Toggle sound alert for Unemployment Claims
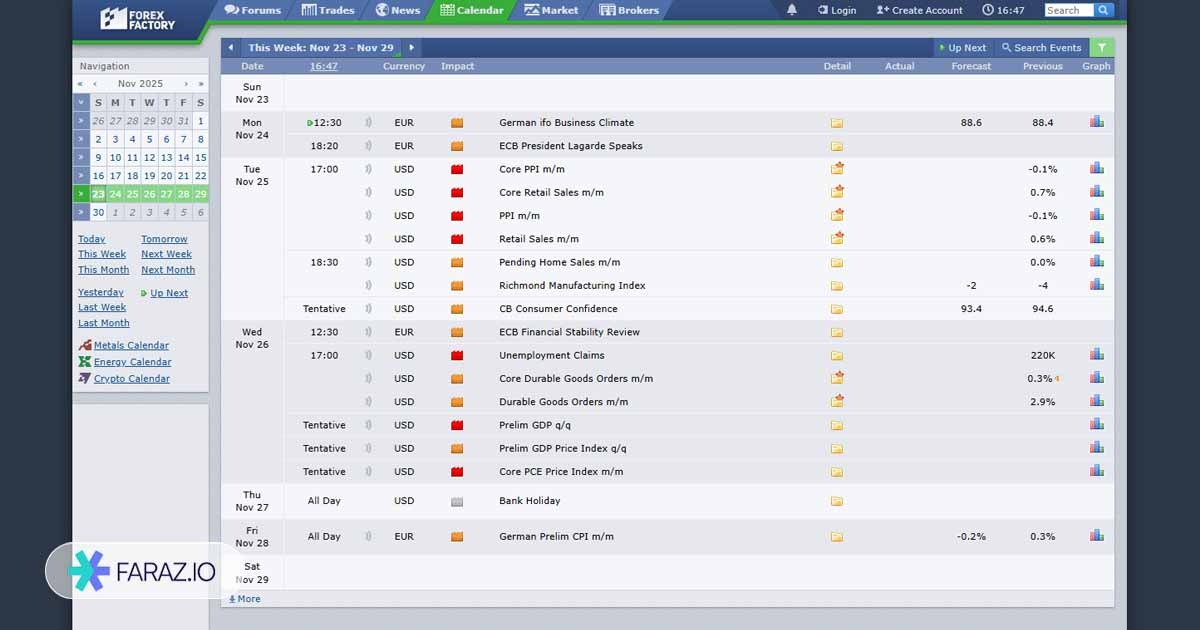This screenshot has height=630, width=1200. 368,355
